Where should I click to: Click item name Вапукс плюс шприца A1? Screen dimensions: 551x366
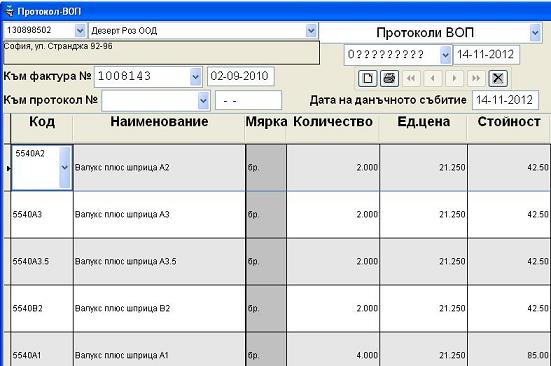(159, 350)
